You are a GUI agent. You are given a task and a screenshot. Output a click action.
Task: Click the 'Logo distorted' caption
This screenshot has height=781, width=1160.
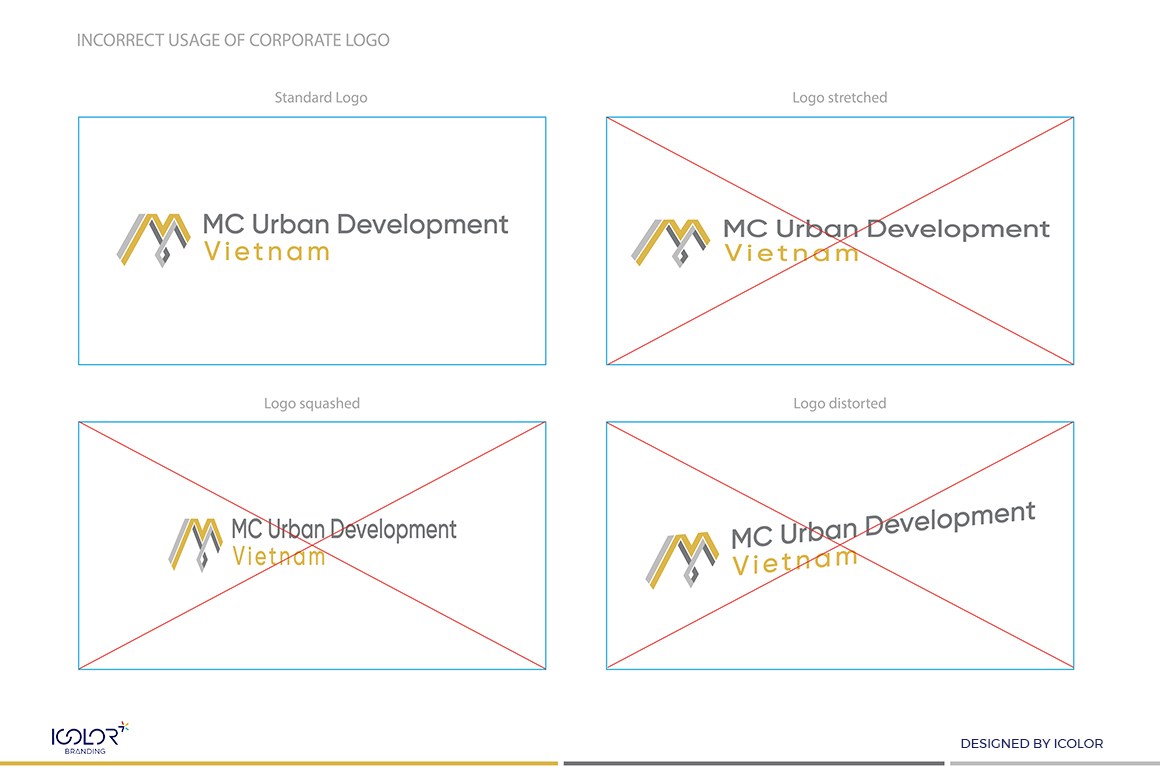(839, 404)
